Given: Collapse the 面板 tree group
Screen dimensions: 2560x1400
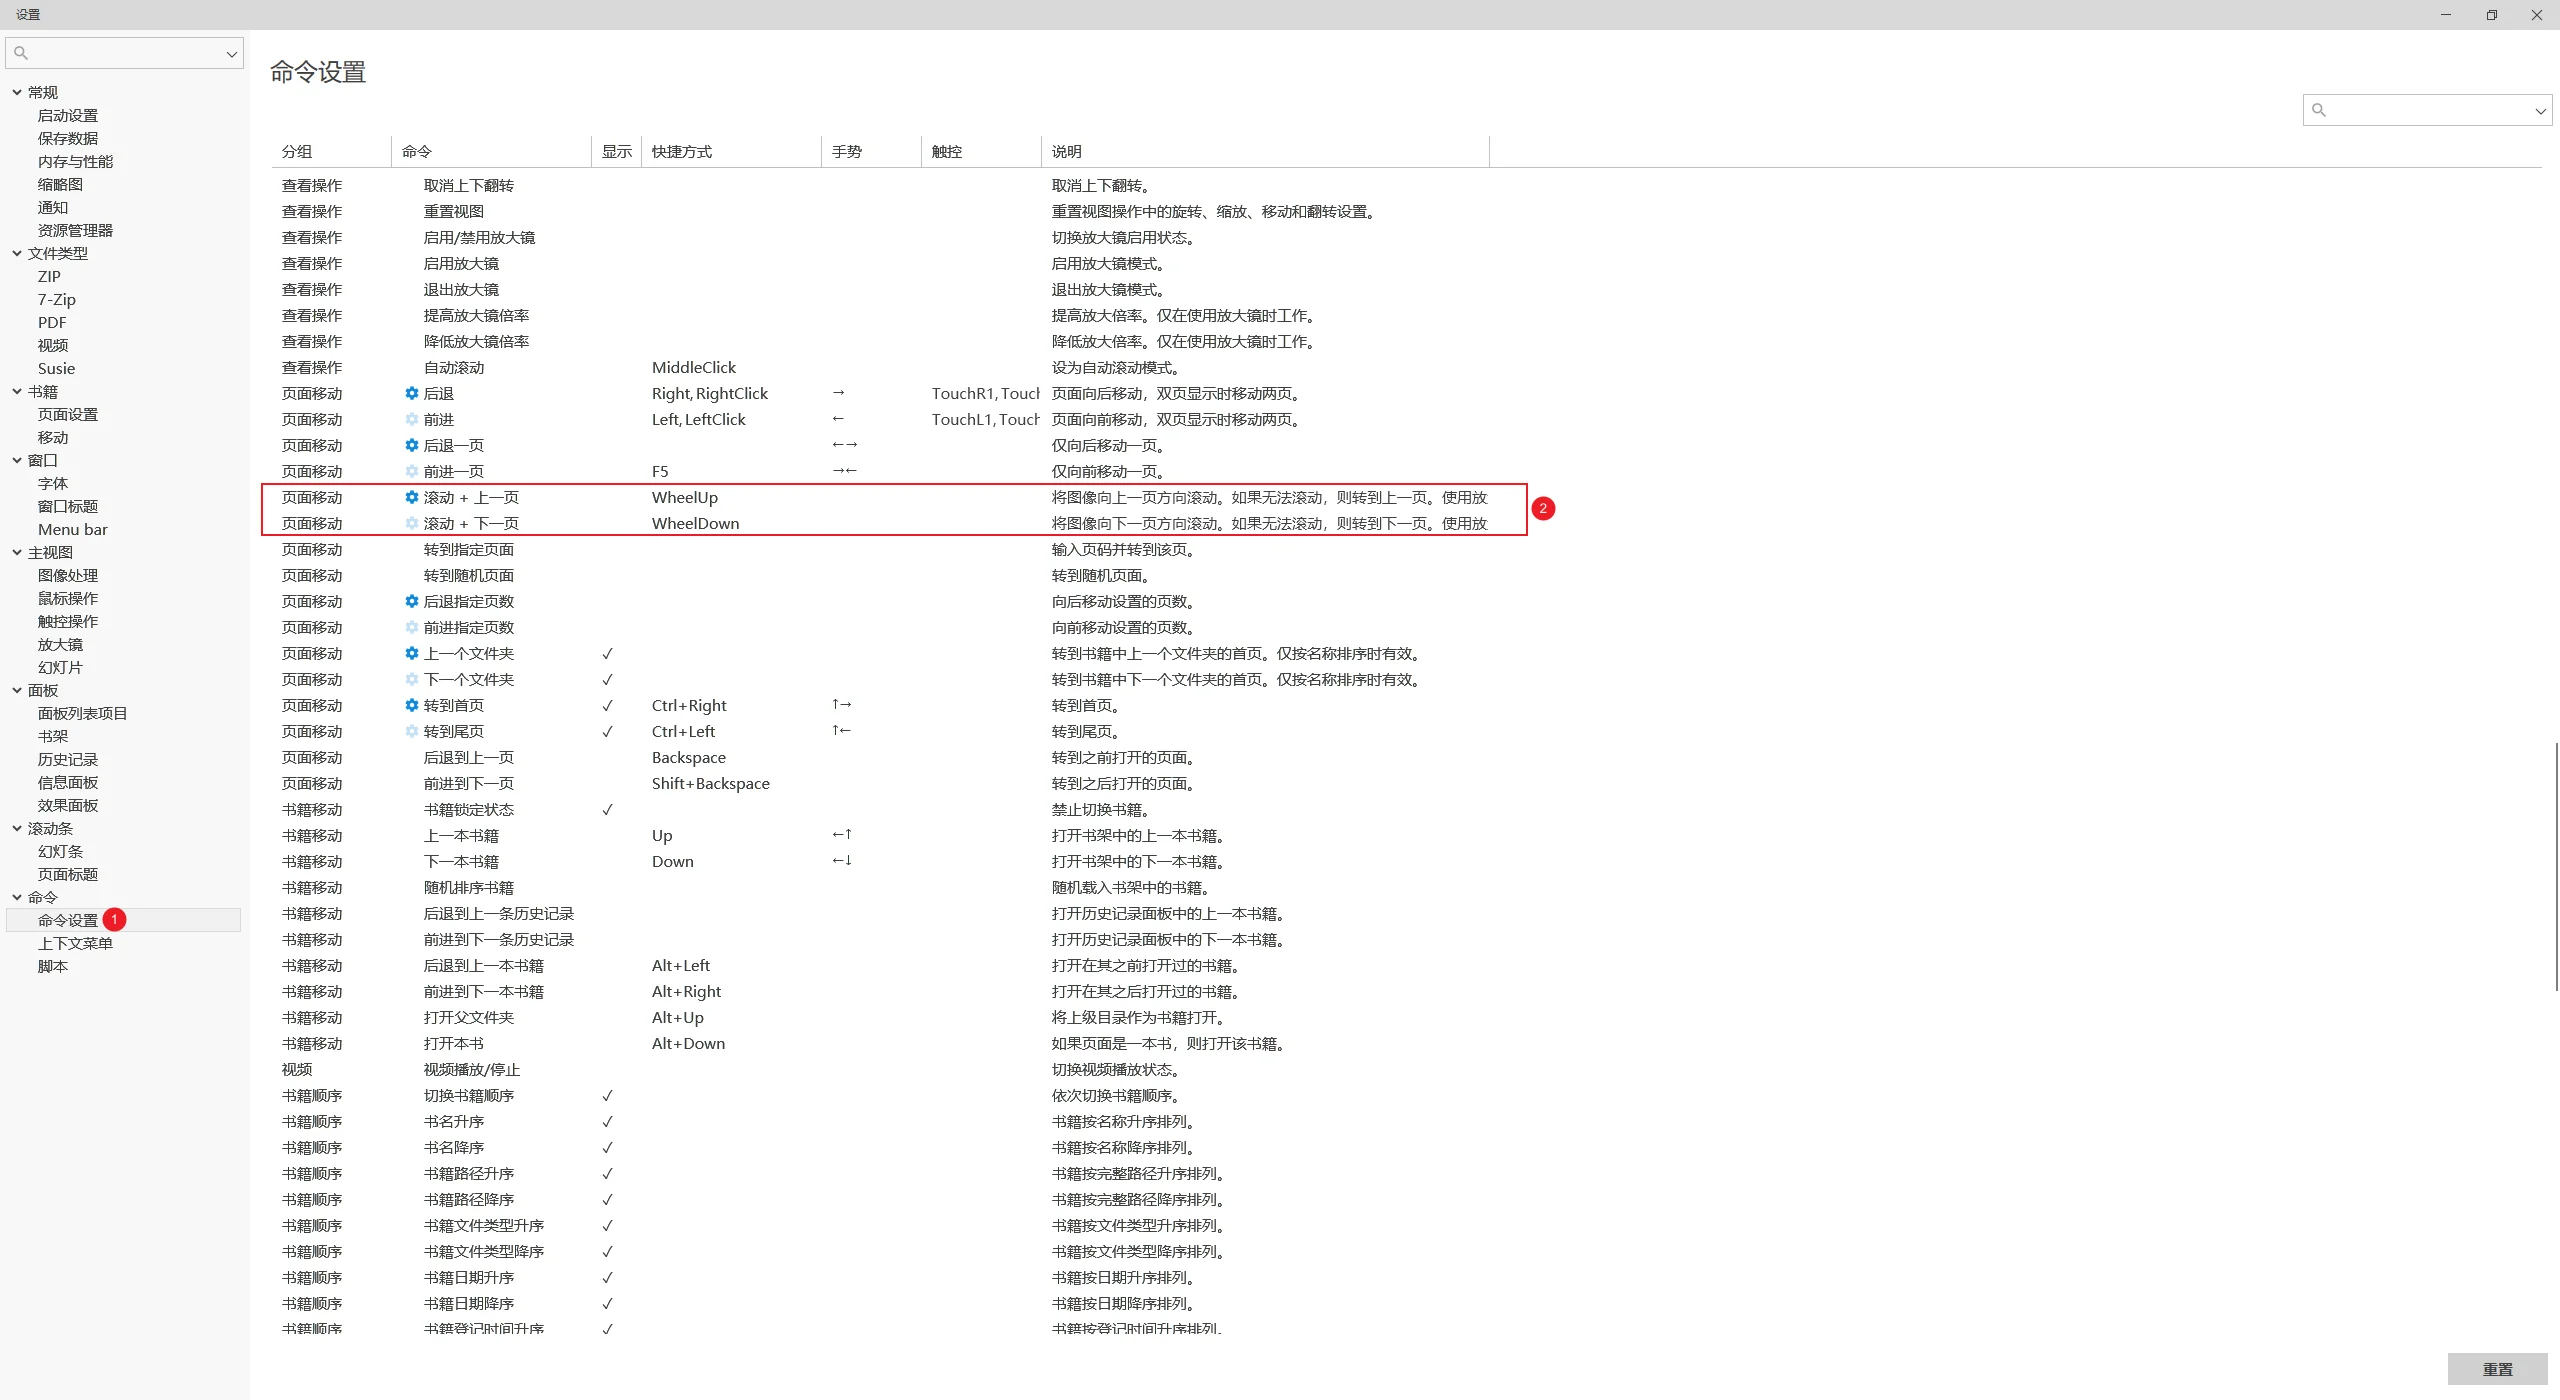Looking at the screenshot, I should 17,690.
